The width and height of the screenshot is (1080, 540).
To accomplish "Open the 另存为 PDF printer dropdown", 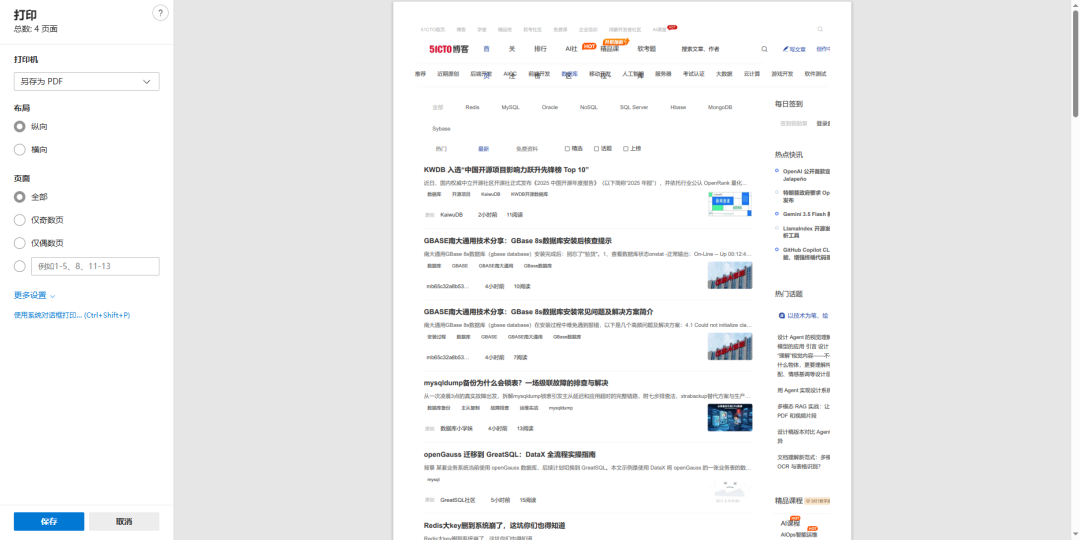I will pos(87,81).
